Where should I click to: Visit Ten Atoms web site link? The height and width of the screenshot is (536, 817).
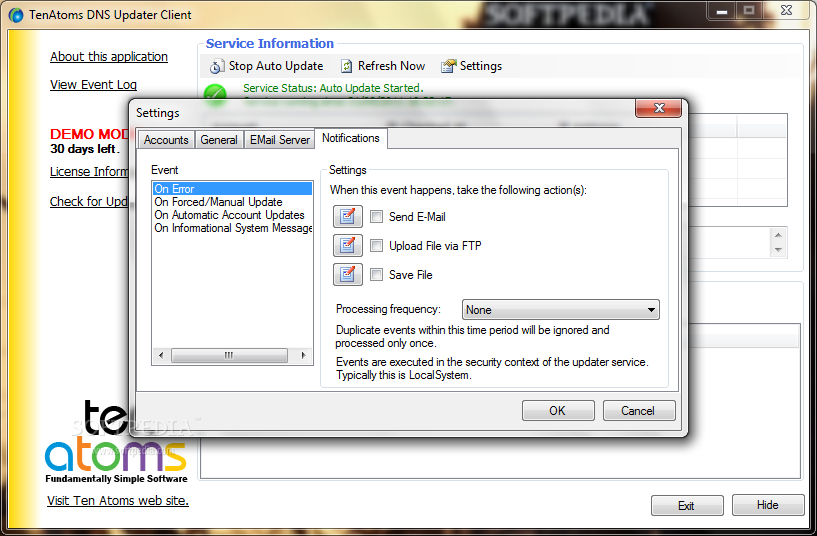click(x=118, y=501)
